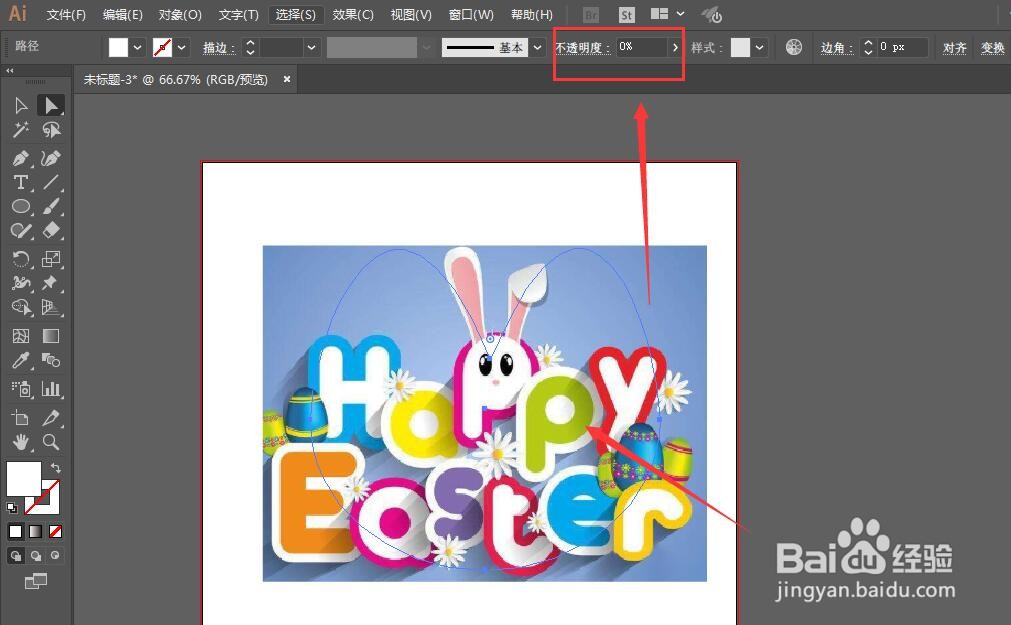Select the Column Graph tool

pyautogui.click(x=51, y=388)
